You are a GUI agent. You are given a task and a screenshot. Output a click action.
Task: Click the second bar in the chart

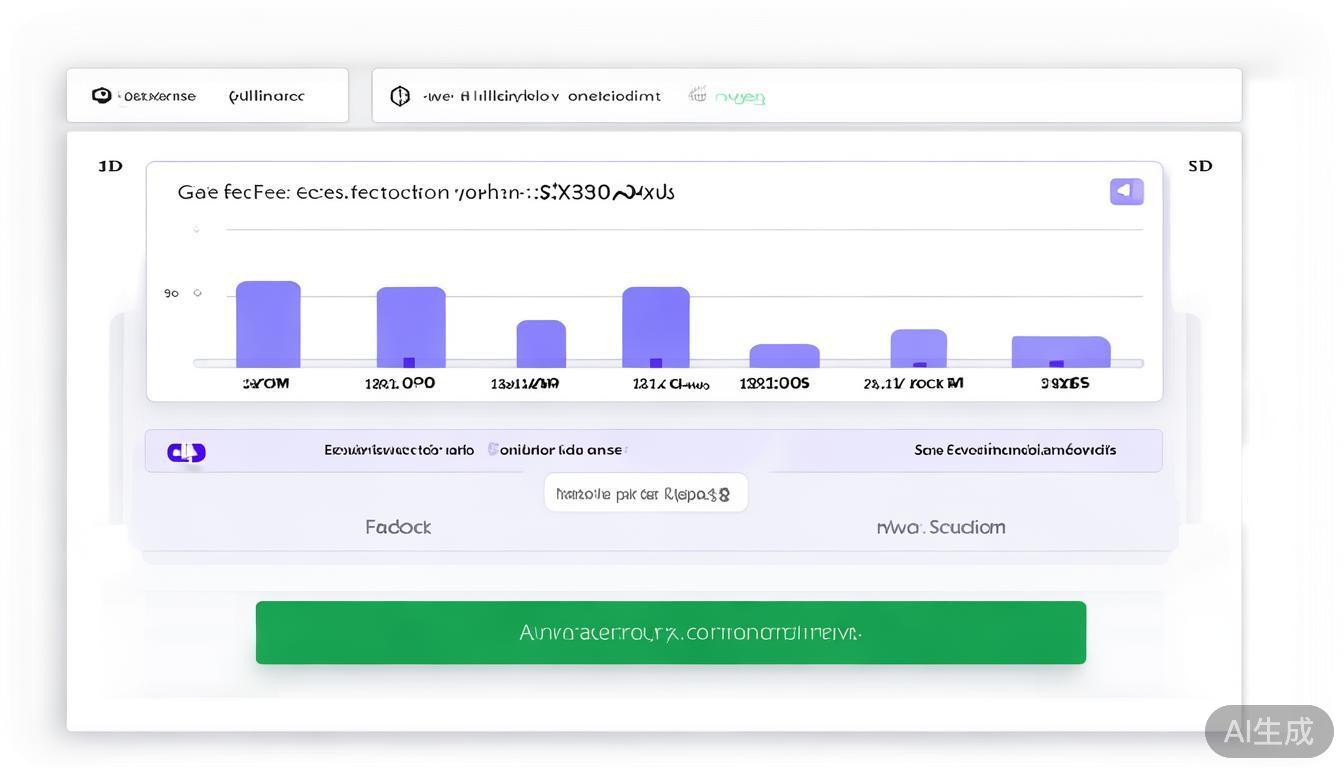tap(411, 328)
